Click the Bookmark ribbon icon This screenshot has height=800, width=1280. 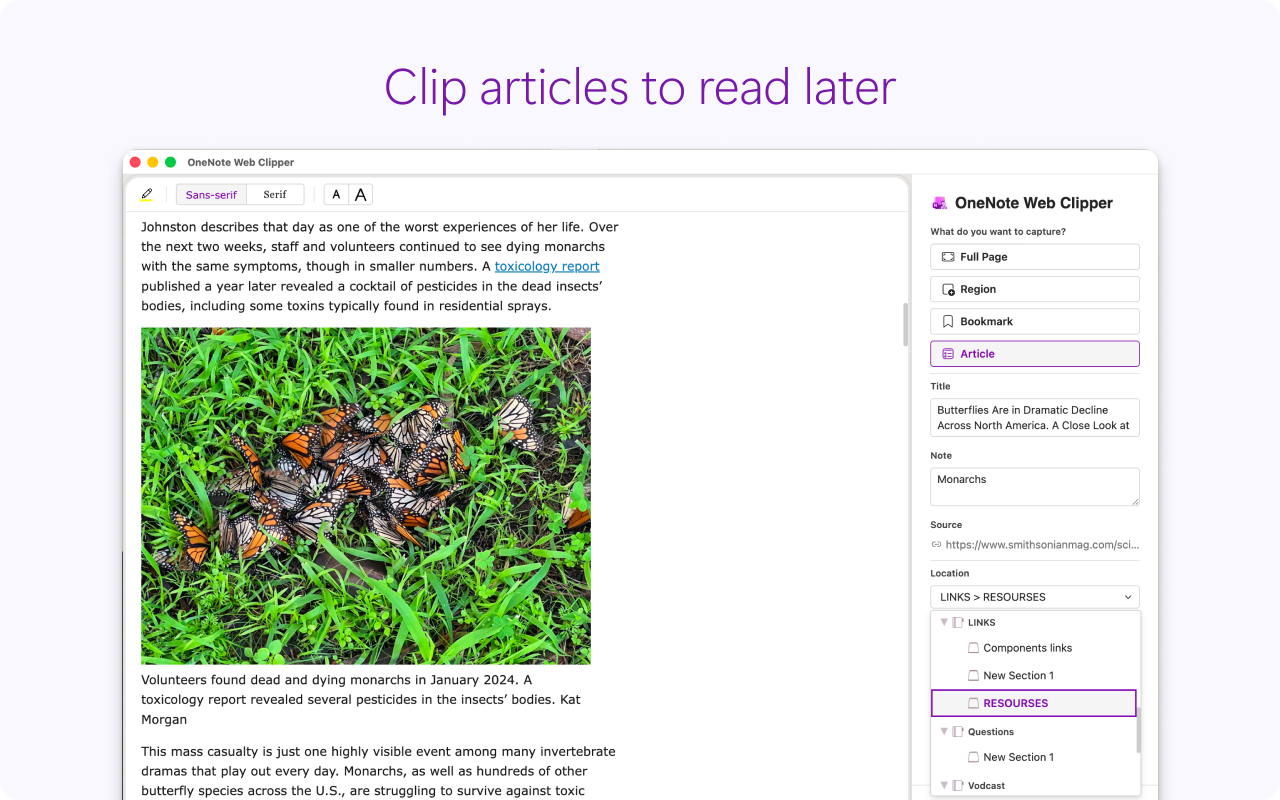(948, 321)
